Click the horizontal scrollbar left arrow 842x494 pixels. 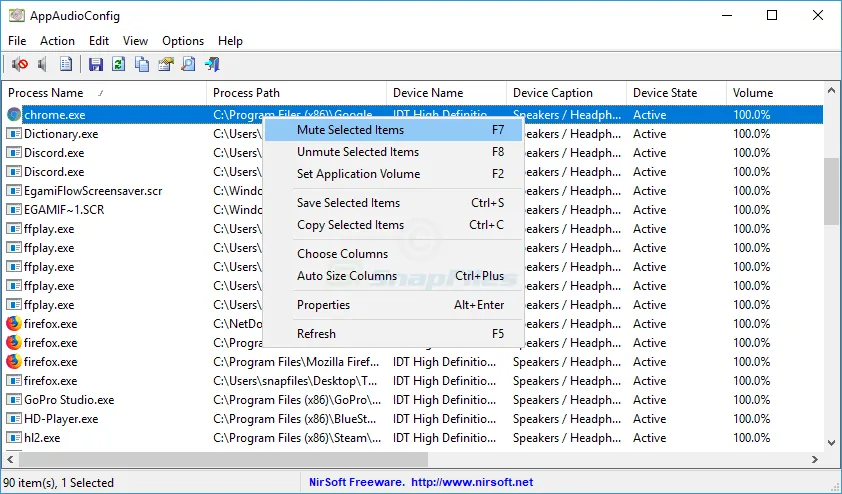coord(10,460)
